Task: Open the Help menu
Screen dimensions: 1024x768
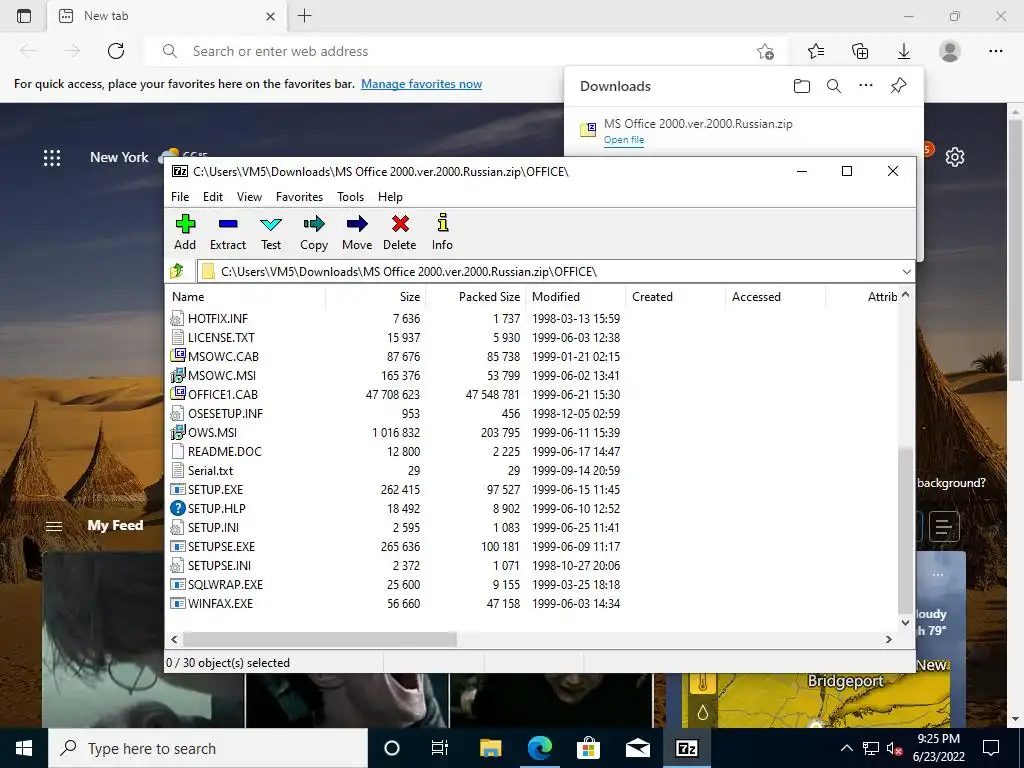Action: [390, 197]
